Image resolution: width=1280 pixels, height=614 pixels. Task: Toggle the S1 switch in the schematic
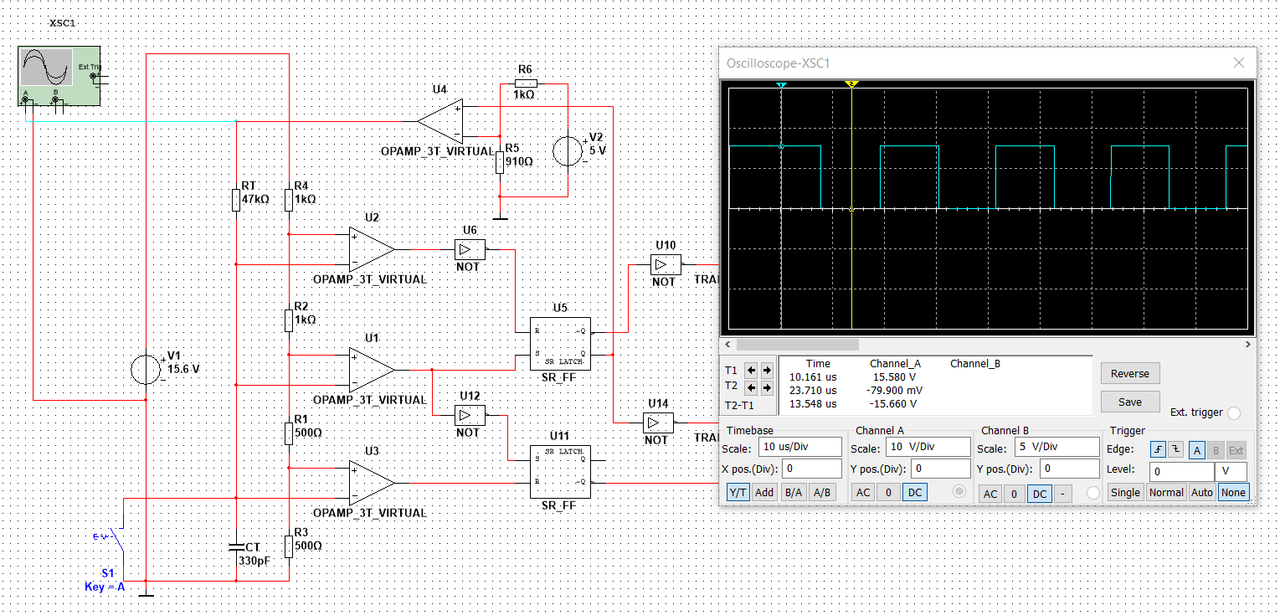pyautogui.click(x=115, y=542)
